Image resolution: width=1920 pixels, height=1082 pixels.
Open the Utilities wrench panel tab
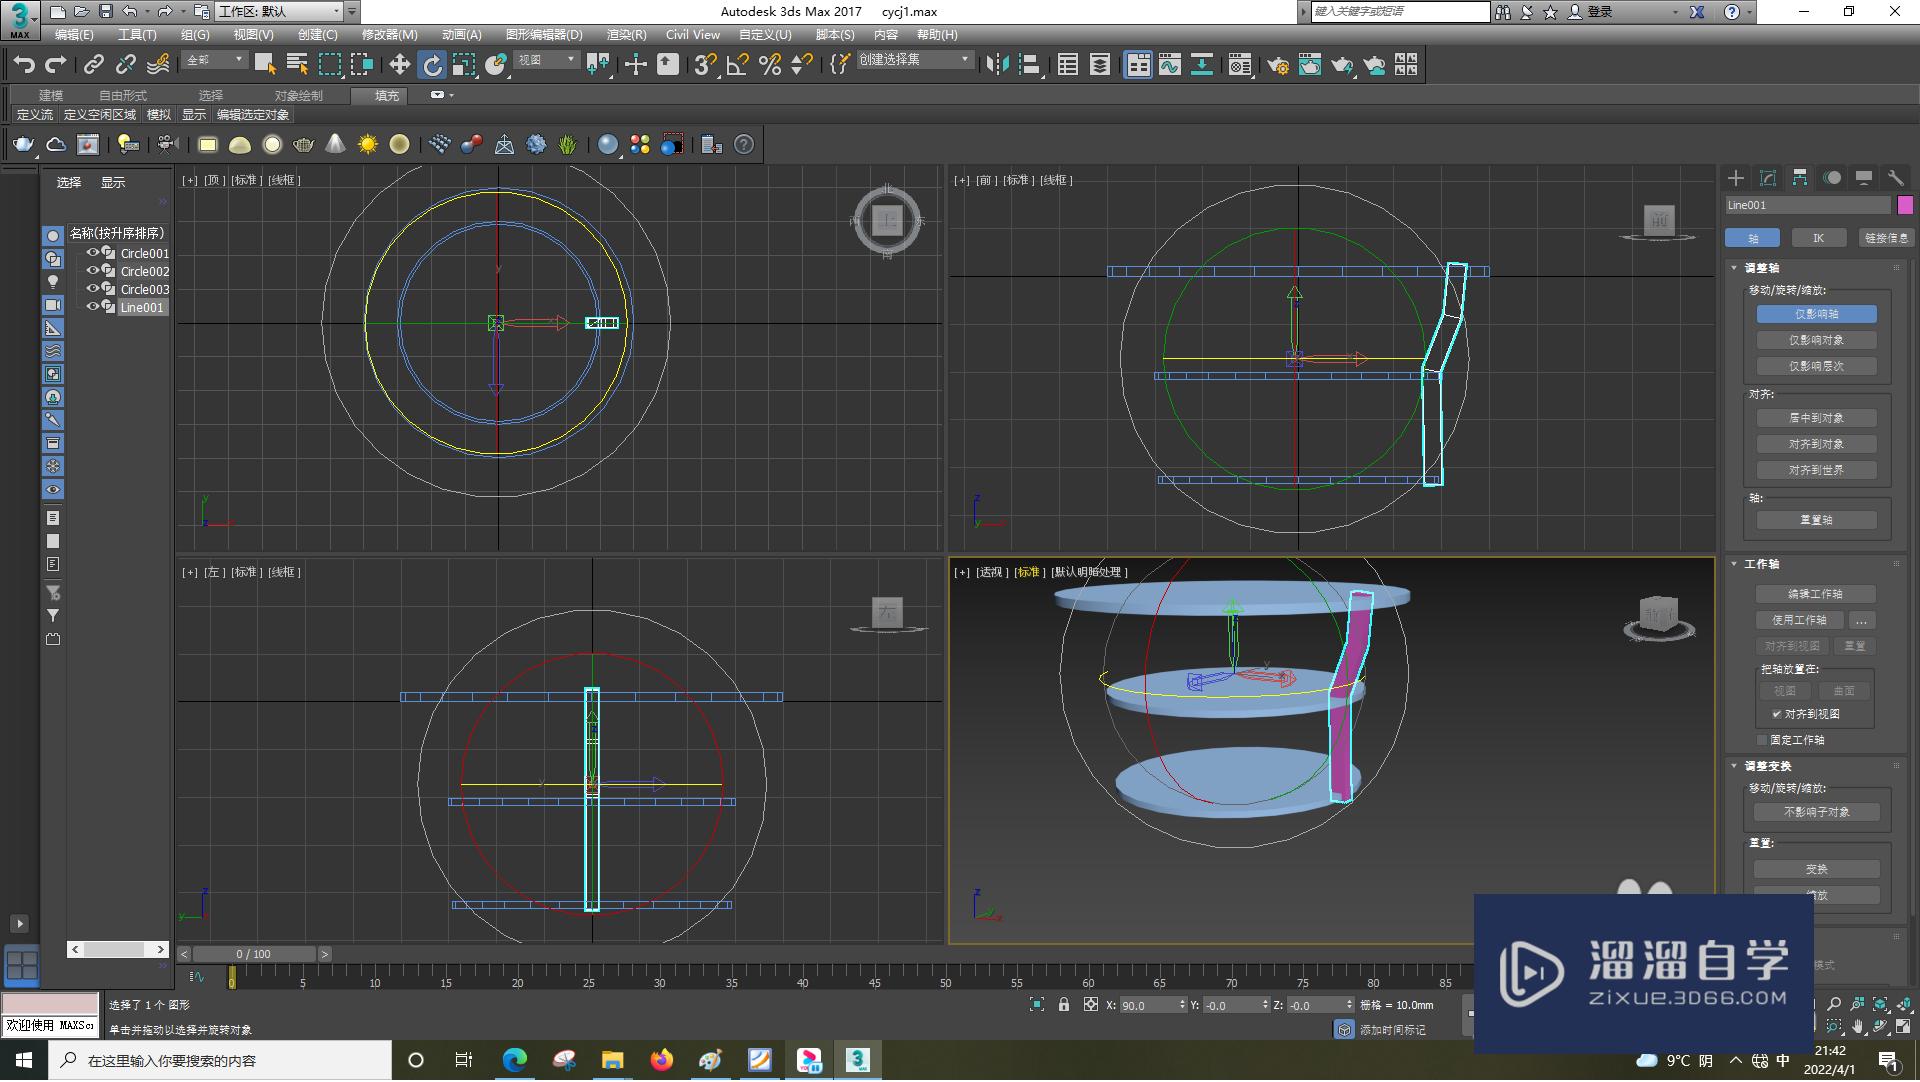click(1896, 178)
